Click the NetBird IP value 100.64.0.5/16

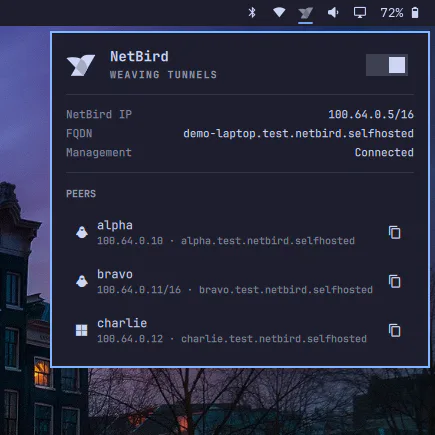[x=371, y=115]
